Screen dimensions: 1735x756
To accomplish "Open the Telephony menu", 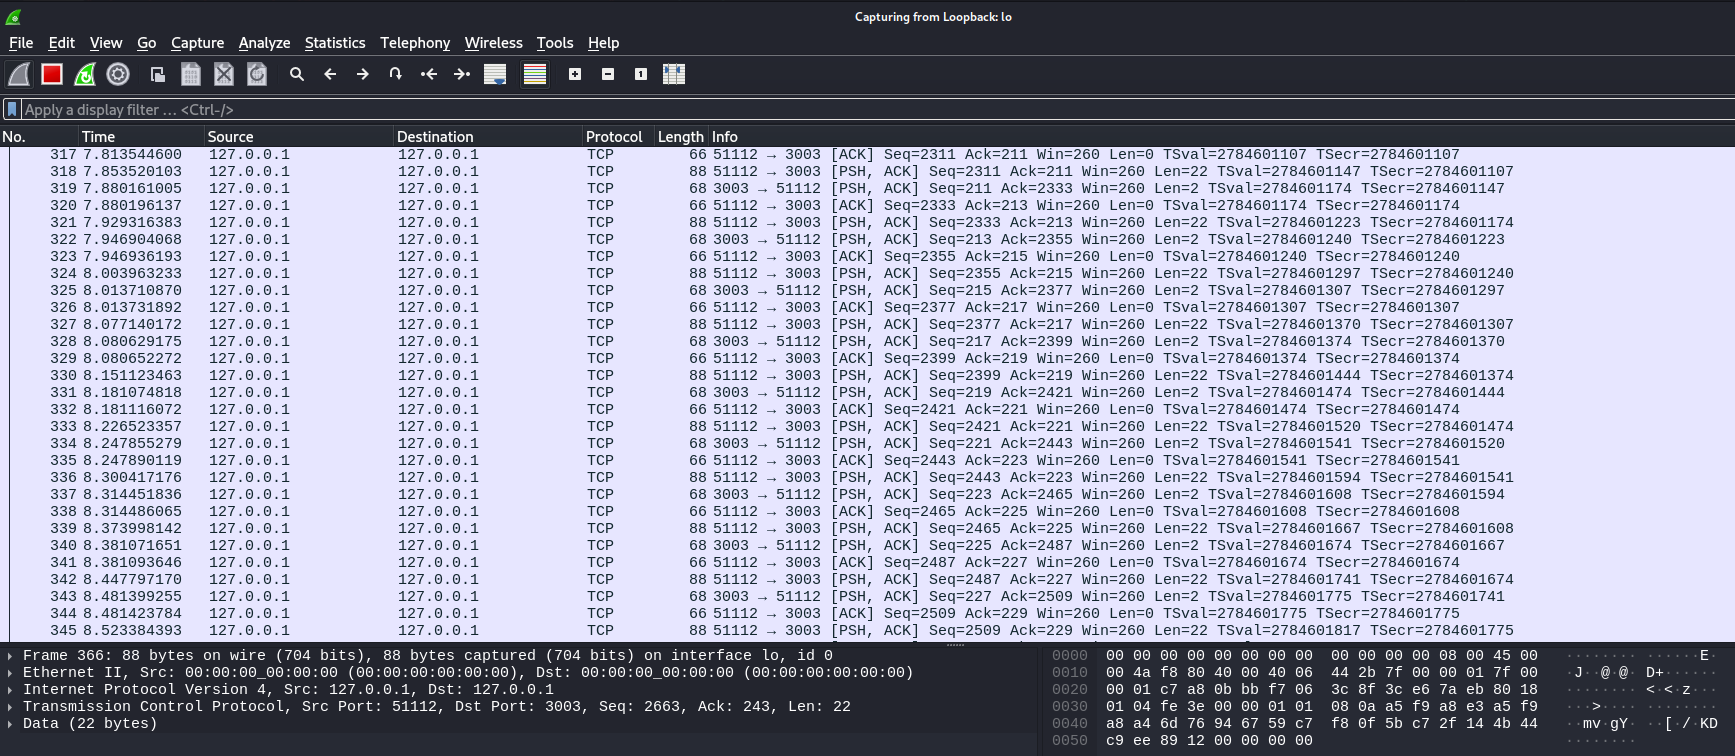I will [415, 43].
